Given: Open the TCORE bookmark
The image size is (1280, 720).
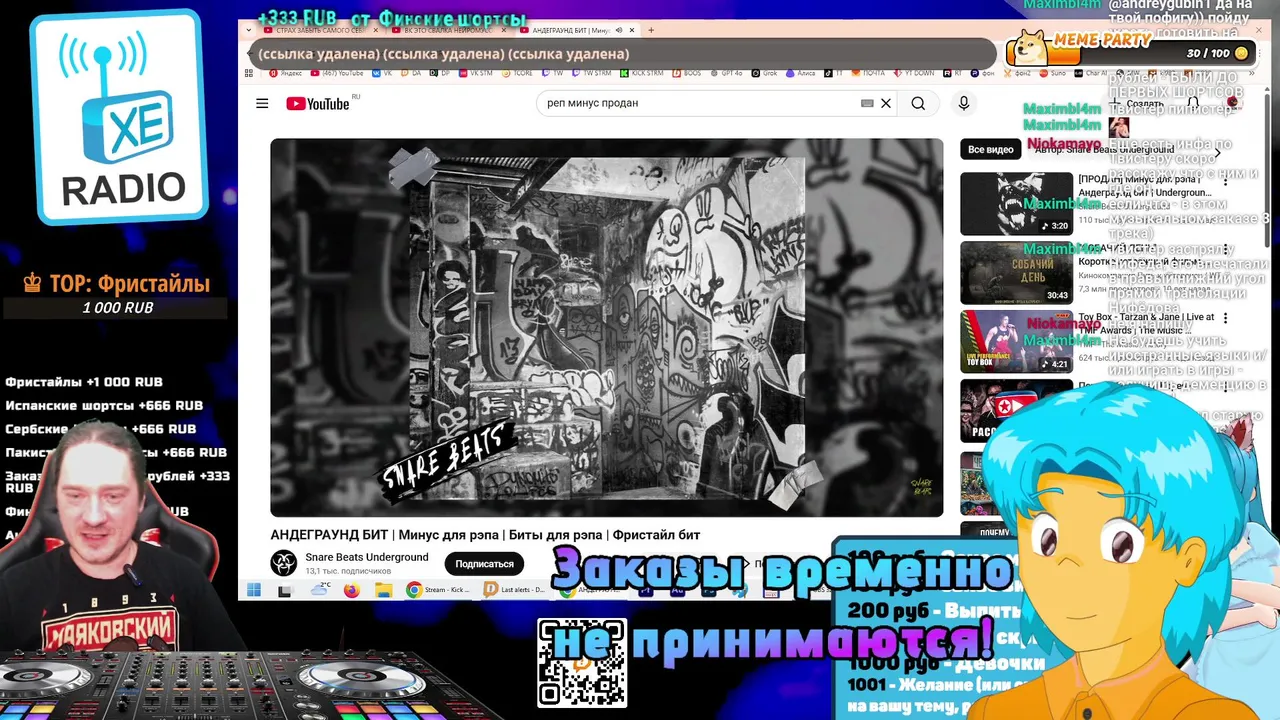Looking at the screenshot, I should click(518, 73).
